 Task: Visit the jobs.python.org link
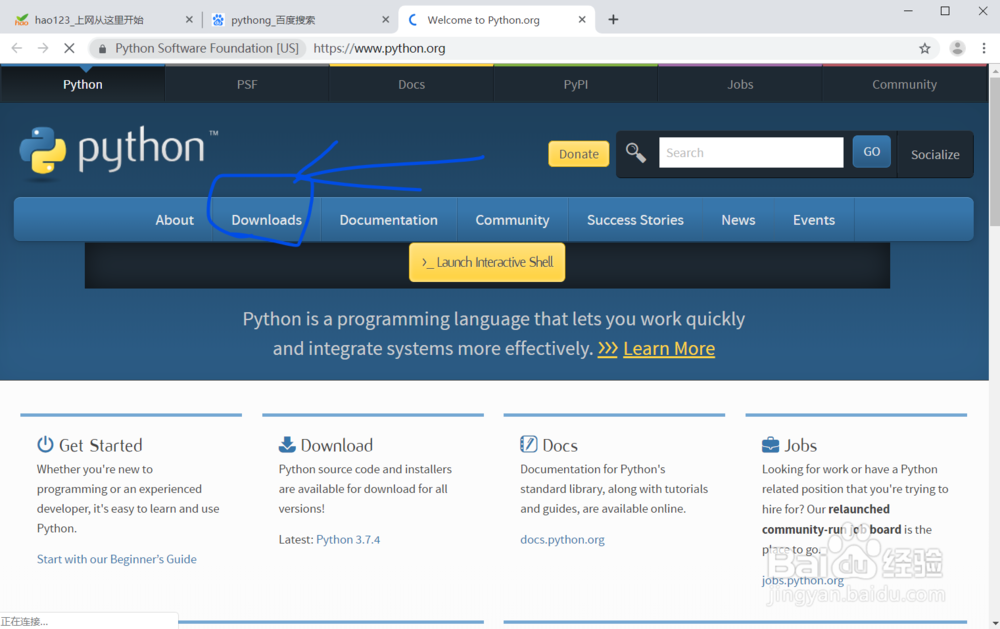click(802, 580)
